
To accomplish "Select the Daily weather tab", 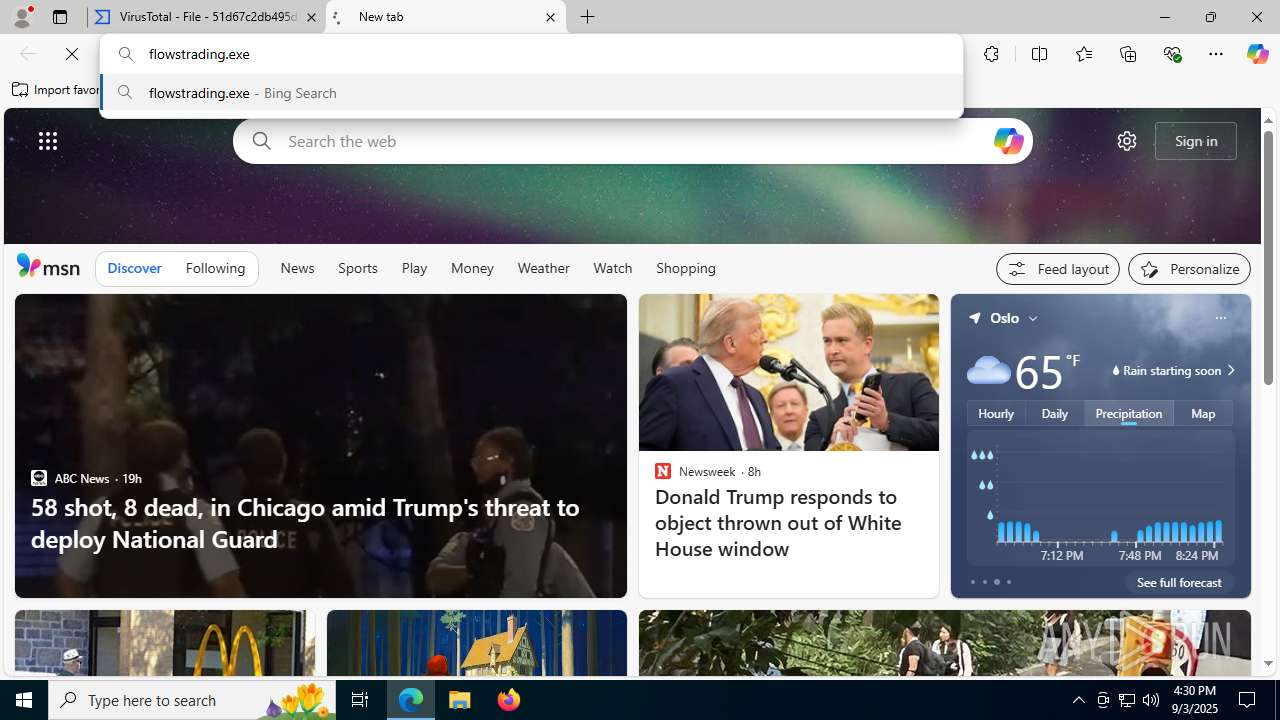I will pos(1054,413).
